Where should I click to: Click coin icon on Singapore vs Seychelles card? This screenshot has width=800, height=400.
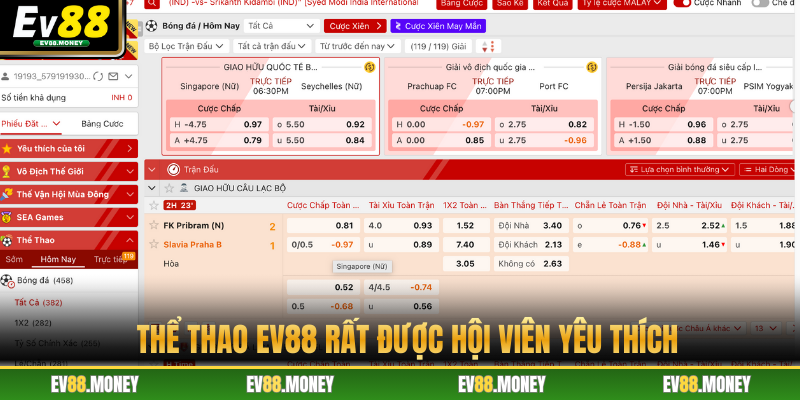370,67
